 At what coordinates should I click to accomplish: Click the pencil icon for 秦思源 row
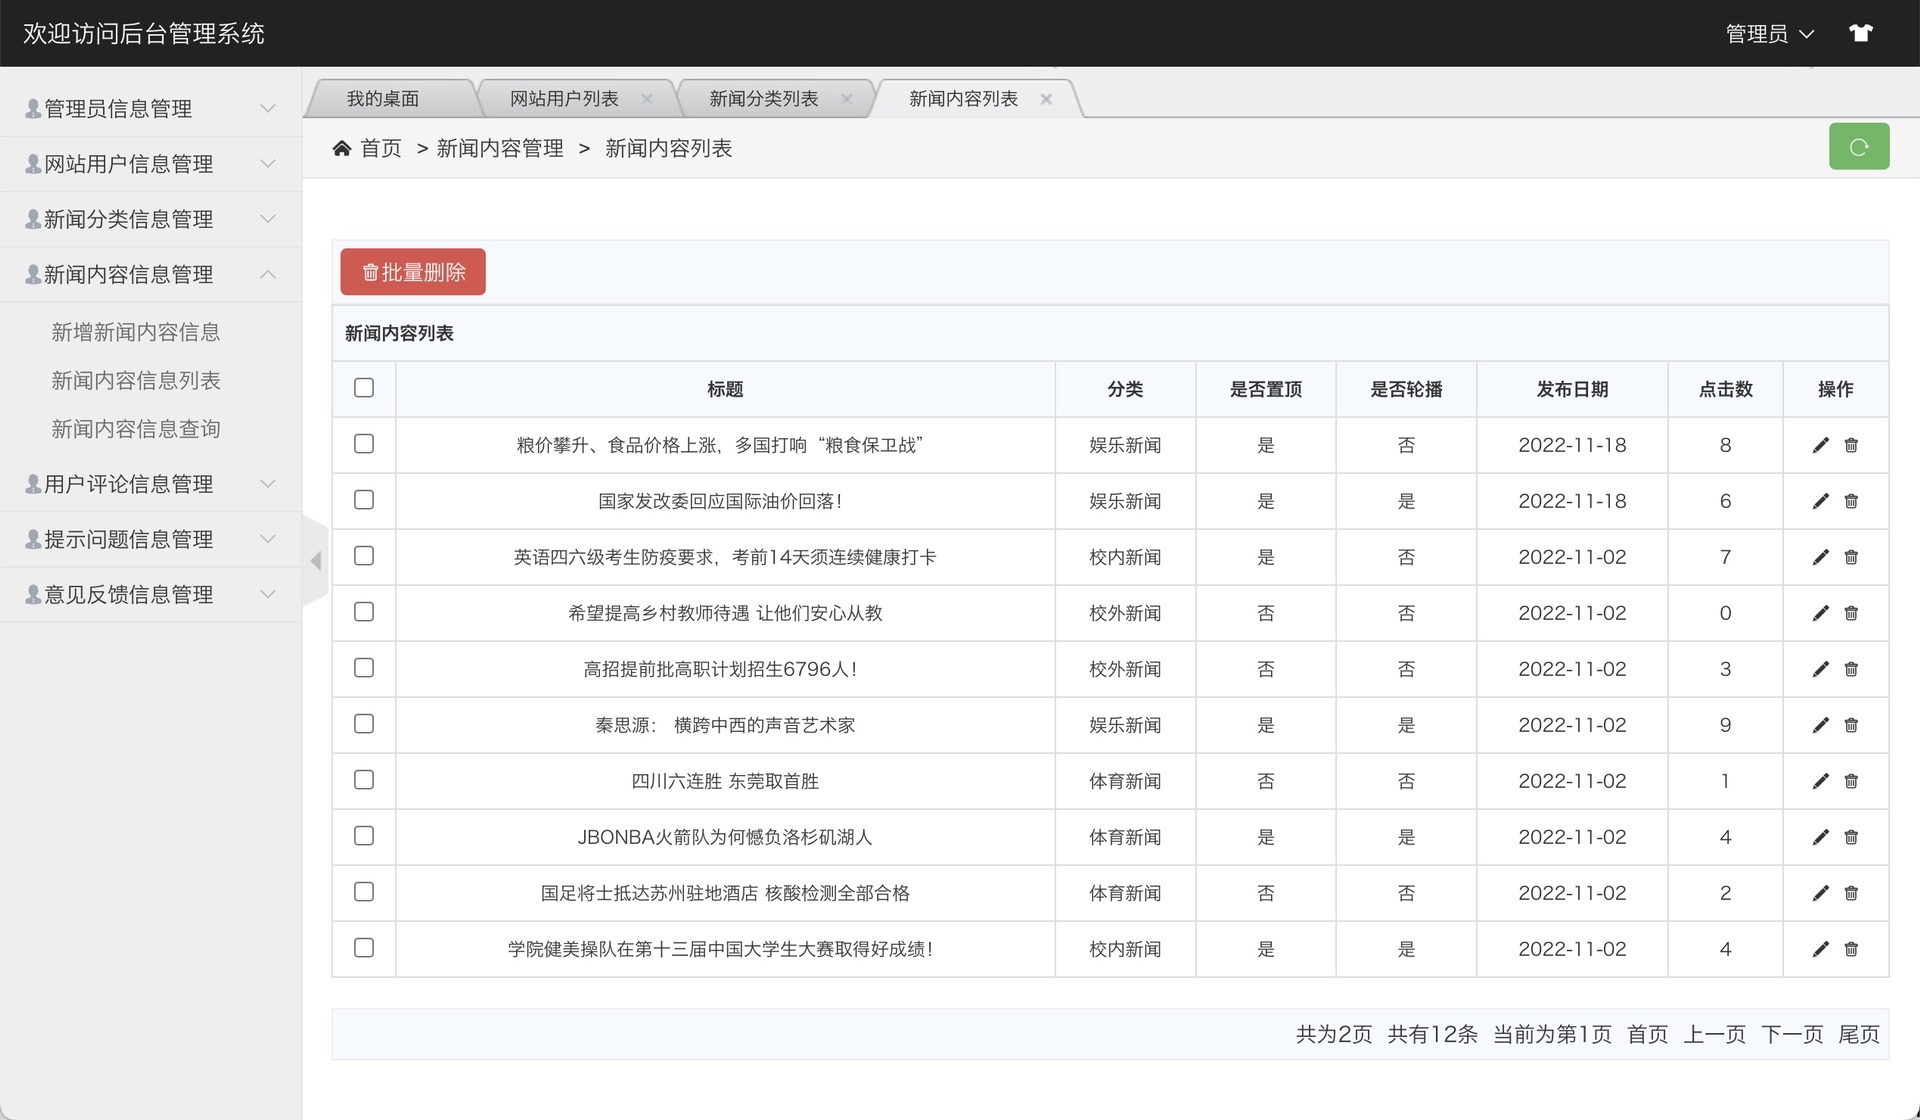1820,725
